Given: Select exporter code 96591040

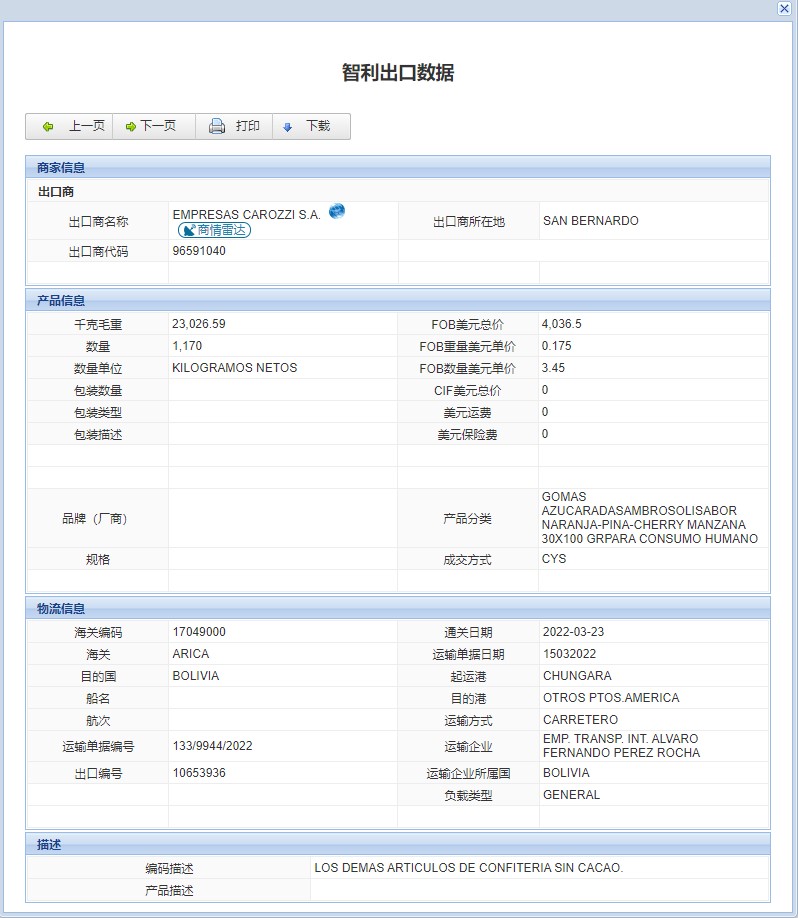Looking at the screenshot, I should (x=199, y=251).
